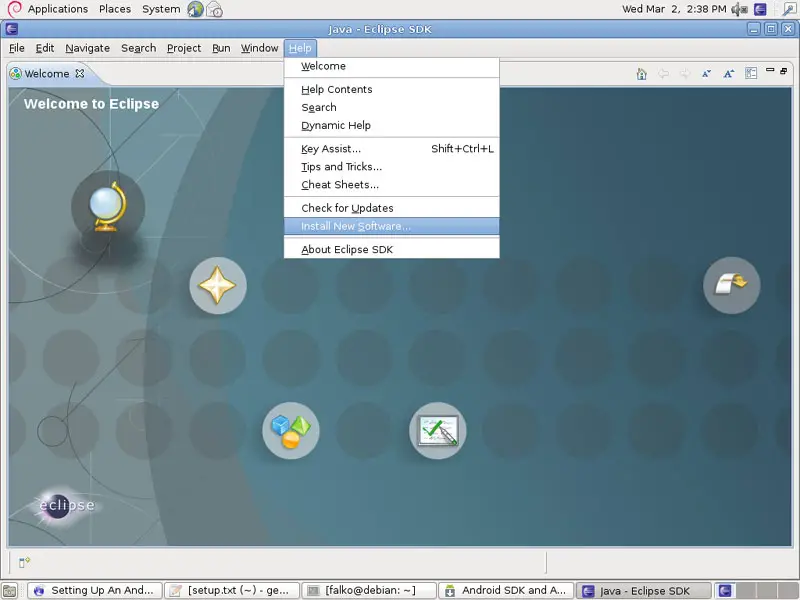The image size is (800, 600).
Task: Open the Navigate menu
Action: [88, 48]
